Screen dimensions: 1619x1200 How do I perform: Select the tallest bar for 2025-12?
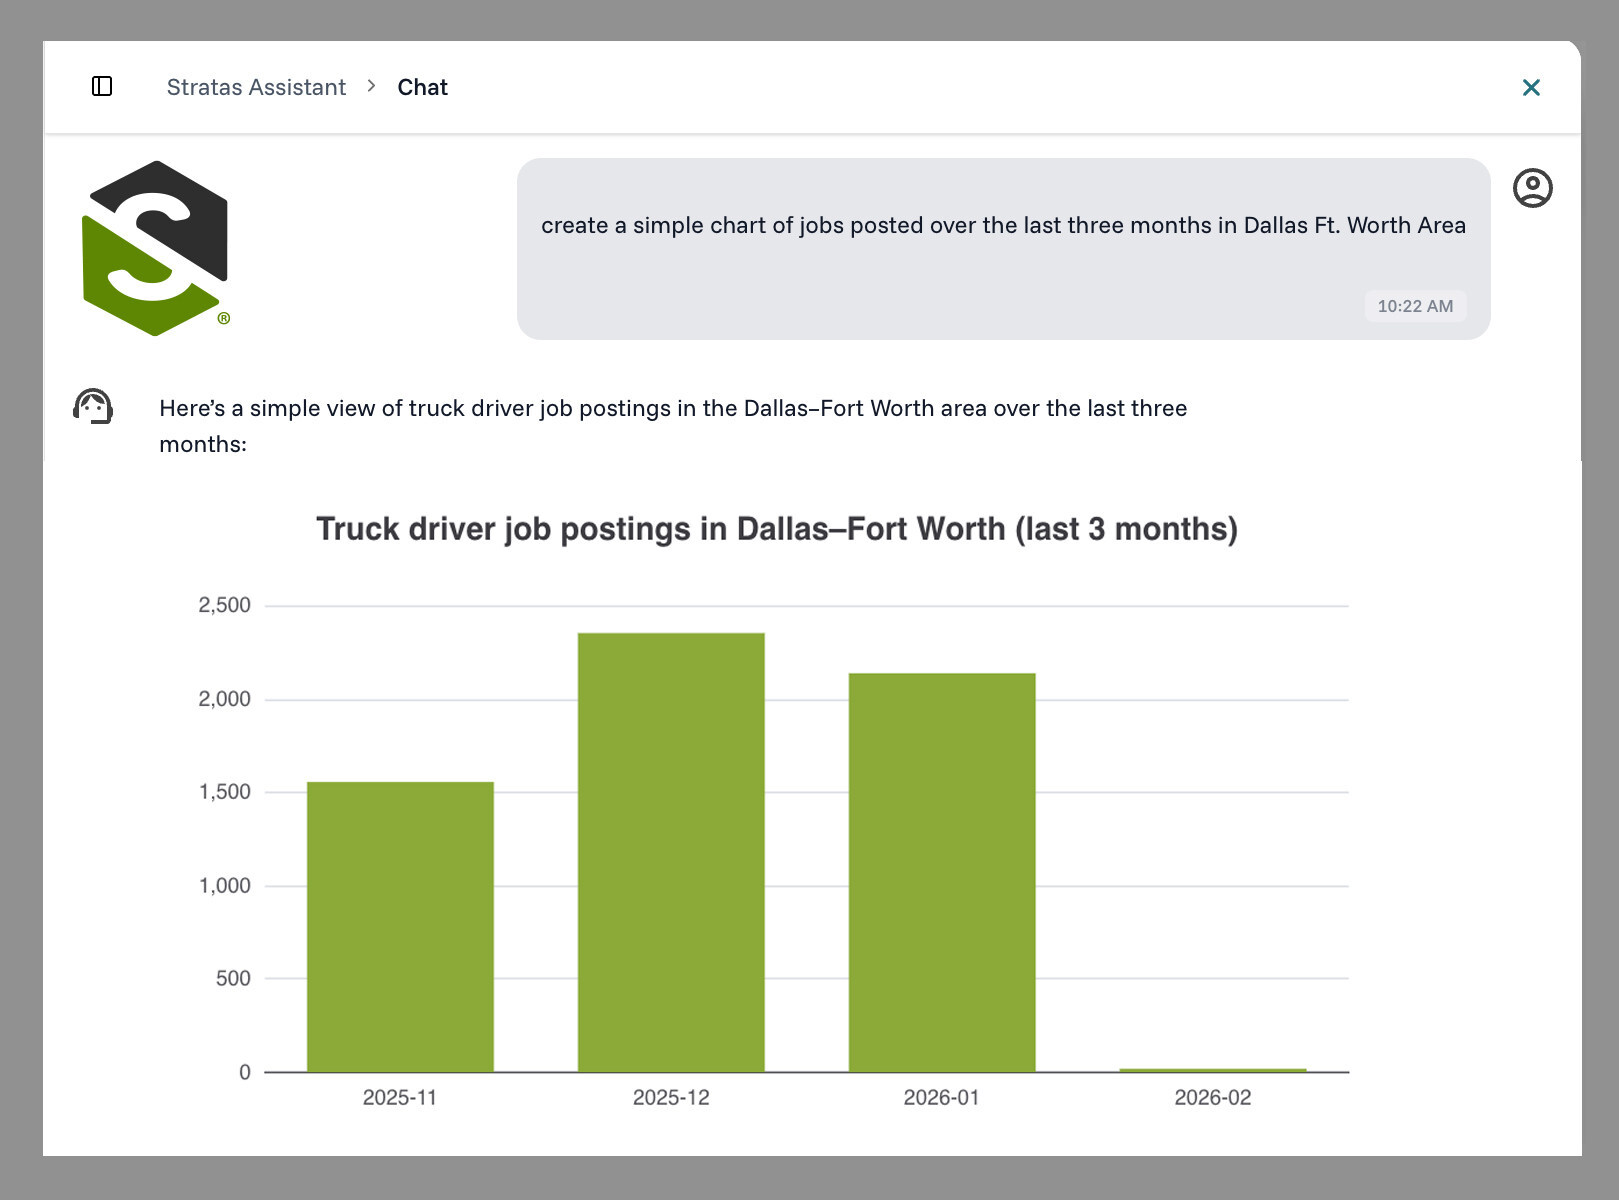(x=671, y=852)
